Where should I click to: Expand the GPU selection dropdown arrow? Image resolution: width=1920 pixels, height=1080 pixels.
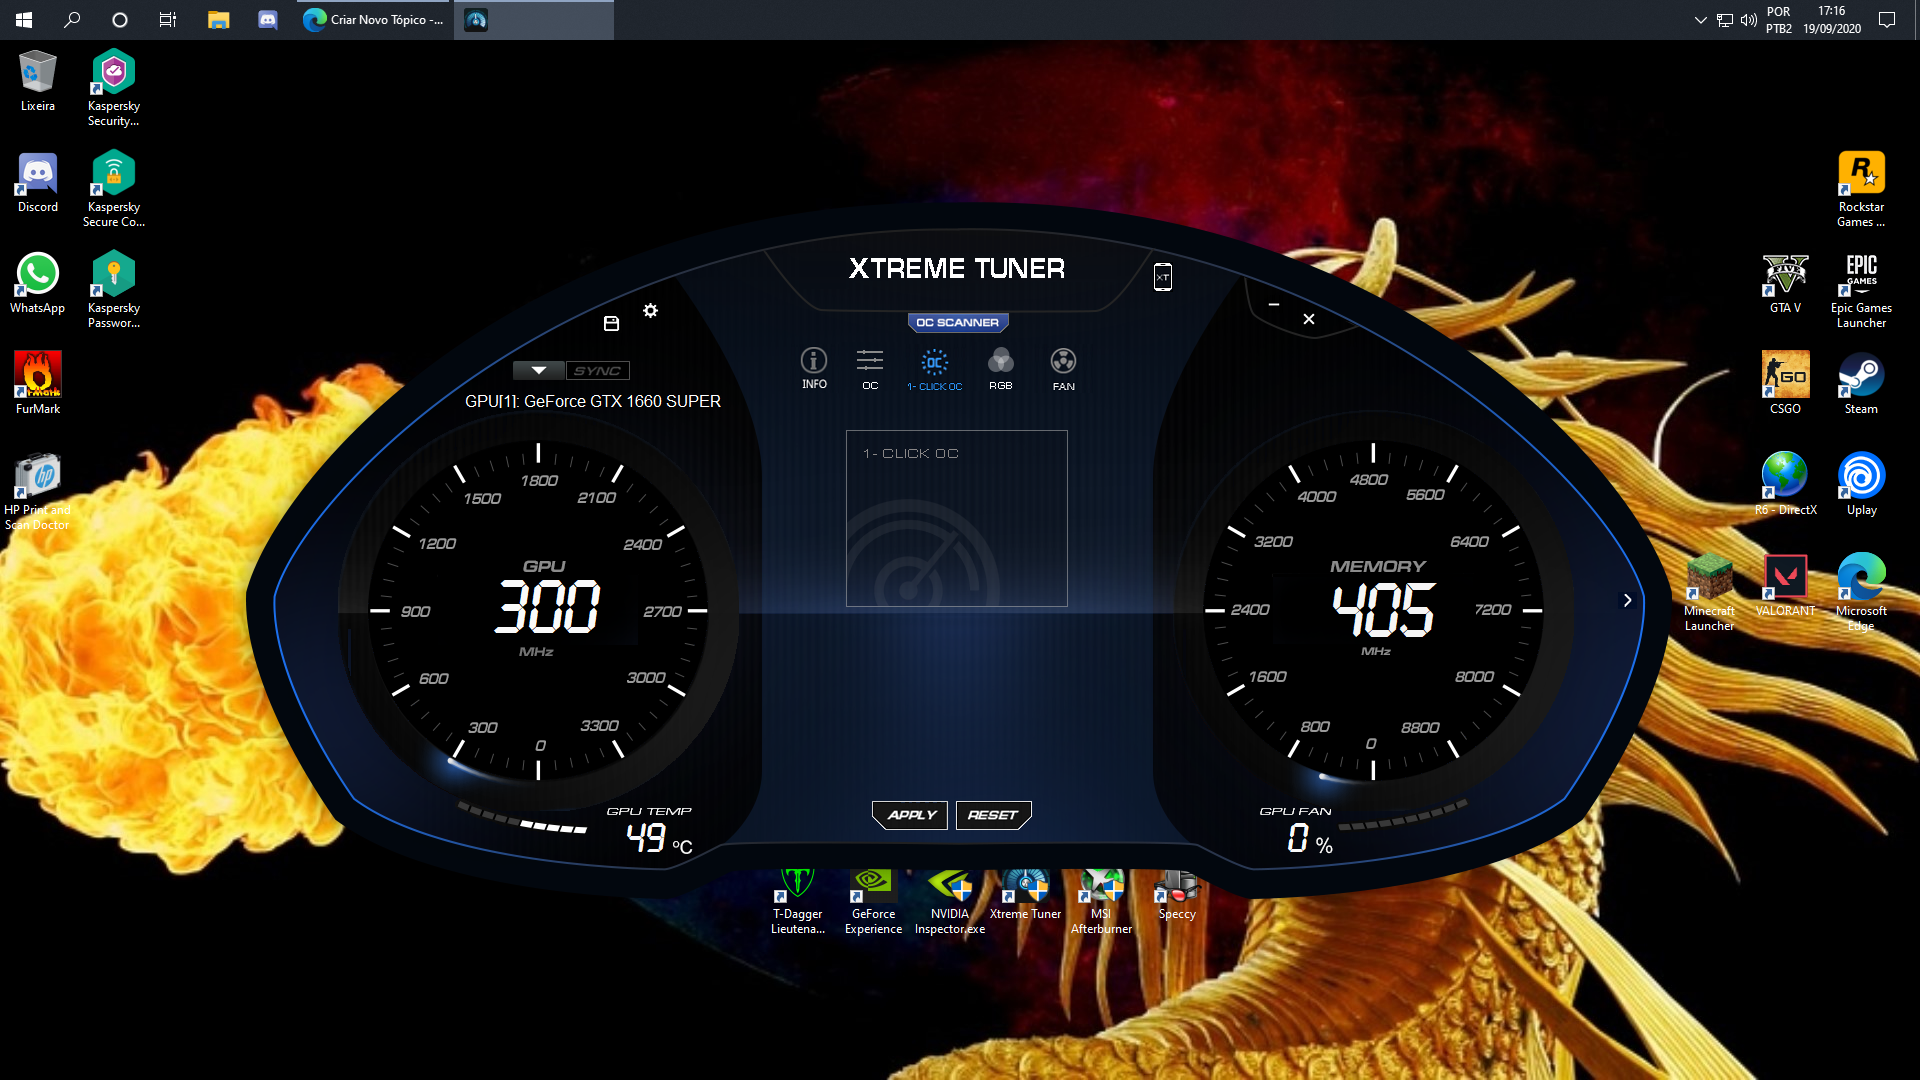pyautogui.click(x=539, y=370)
